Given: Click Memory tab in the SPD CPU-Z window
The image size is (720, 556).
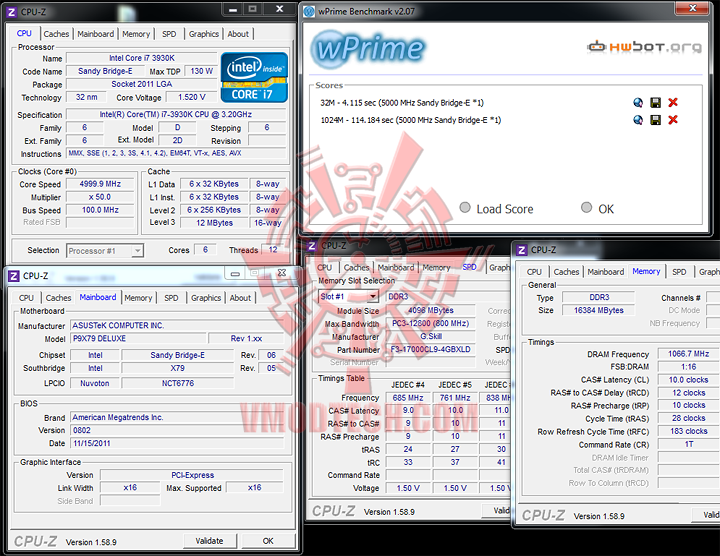Looking at the screenshot, I should coord(436,267).
